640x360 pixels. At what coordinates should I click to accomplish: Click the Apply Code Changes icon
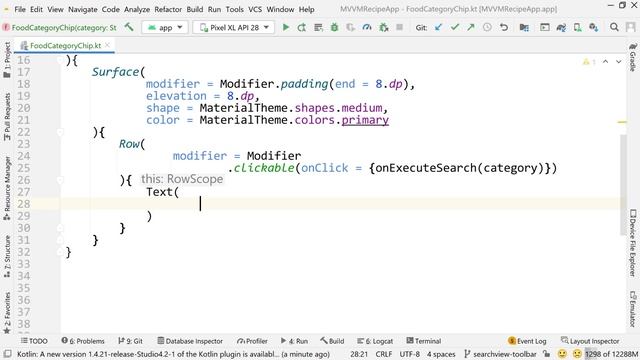(x=318, y=27)
